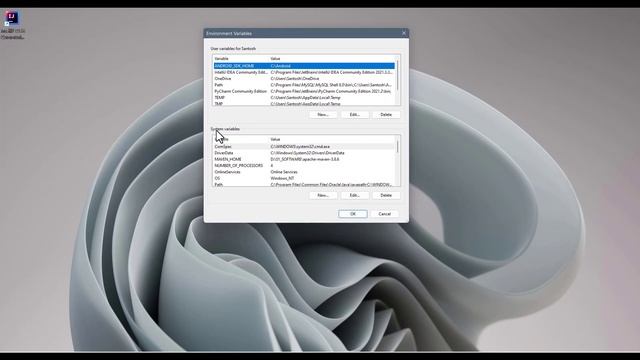This screenshot has height=360, width=640.
Task: Select the system Path variable with Oracle javapath
Action: click(x=304, y=184)
